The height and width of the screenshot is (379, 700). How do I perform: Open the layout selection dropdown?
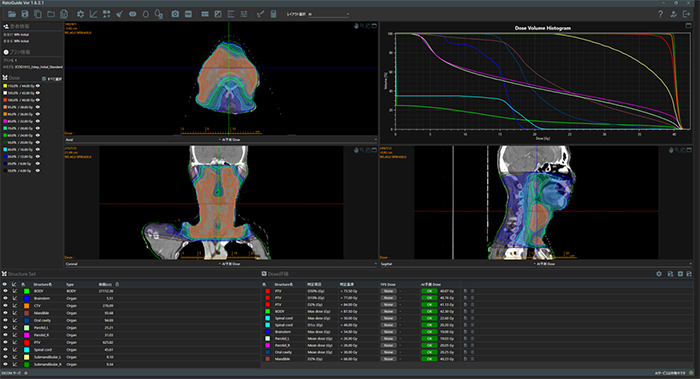pos(328,14)
